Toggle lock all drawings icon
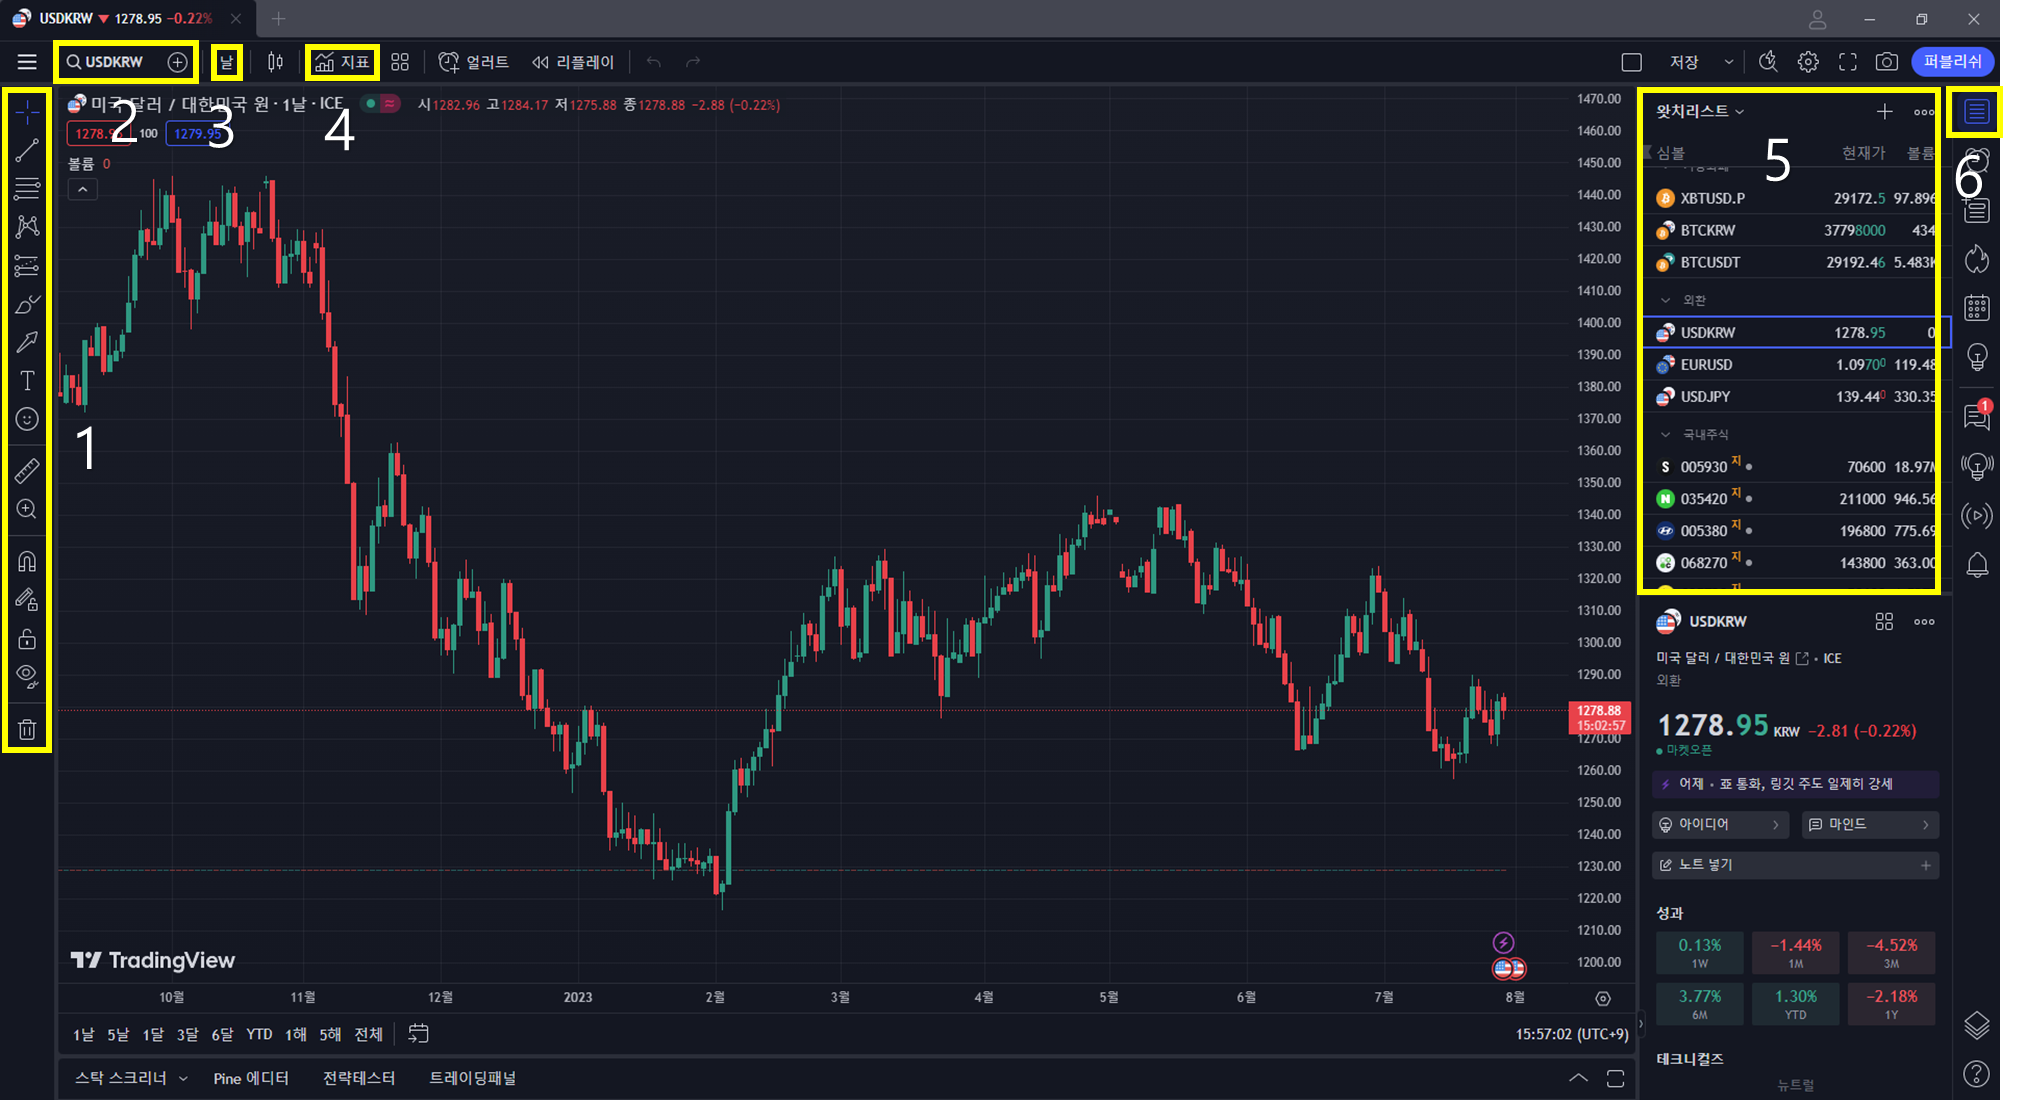The image size is (2025, 1100). coord(27,639)
